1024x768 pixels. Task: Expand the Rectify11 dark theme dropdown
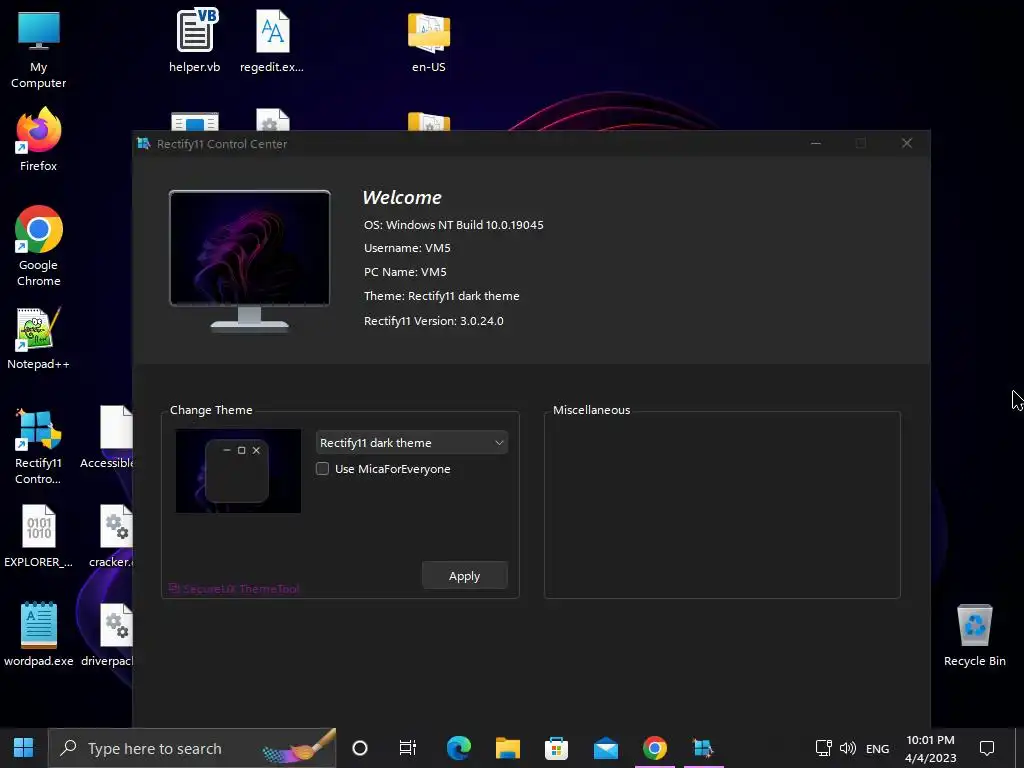(411, 443)
